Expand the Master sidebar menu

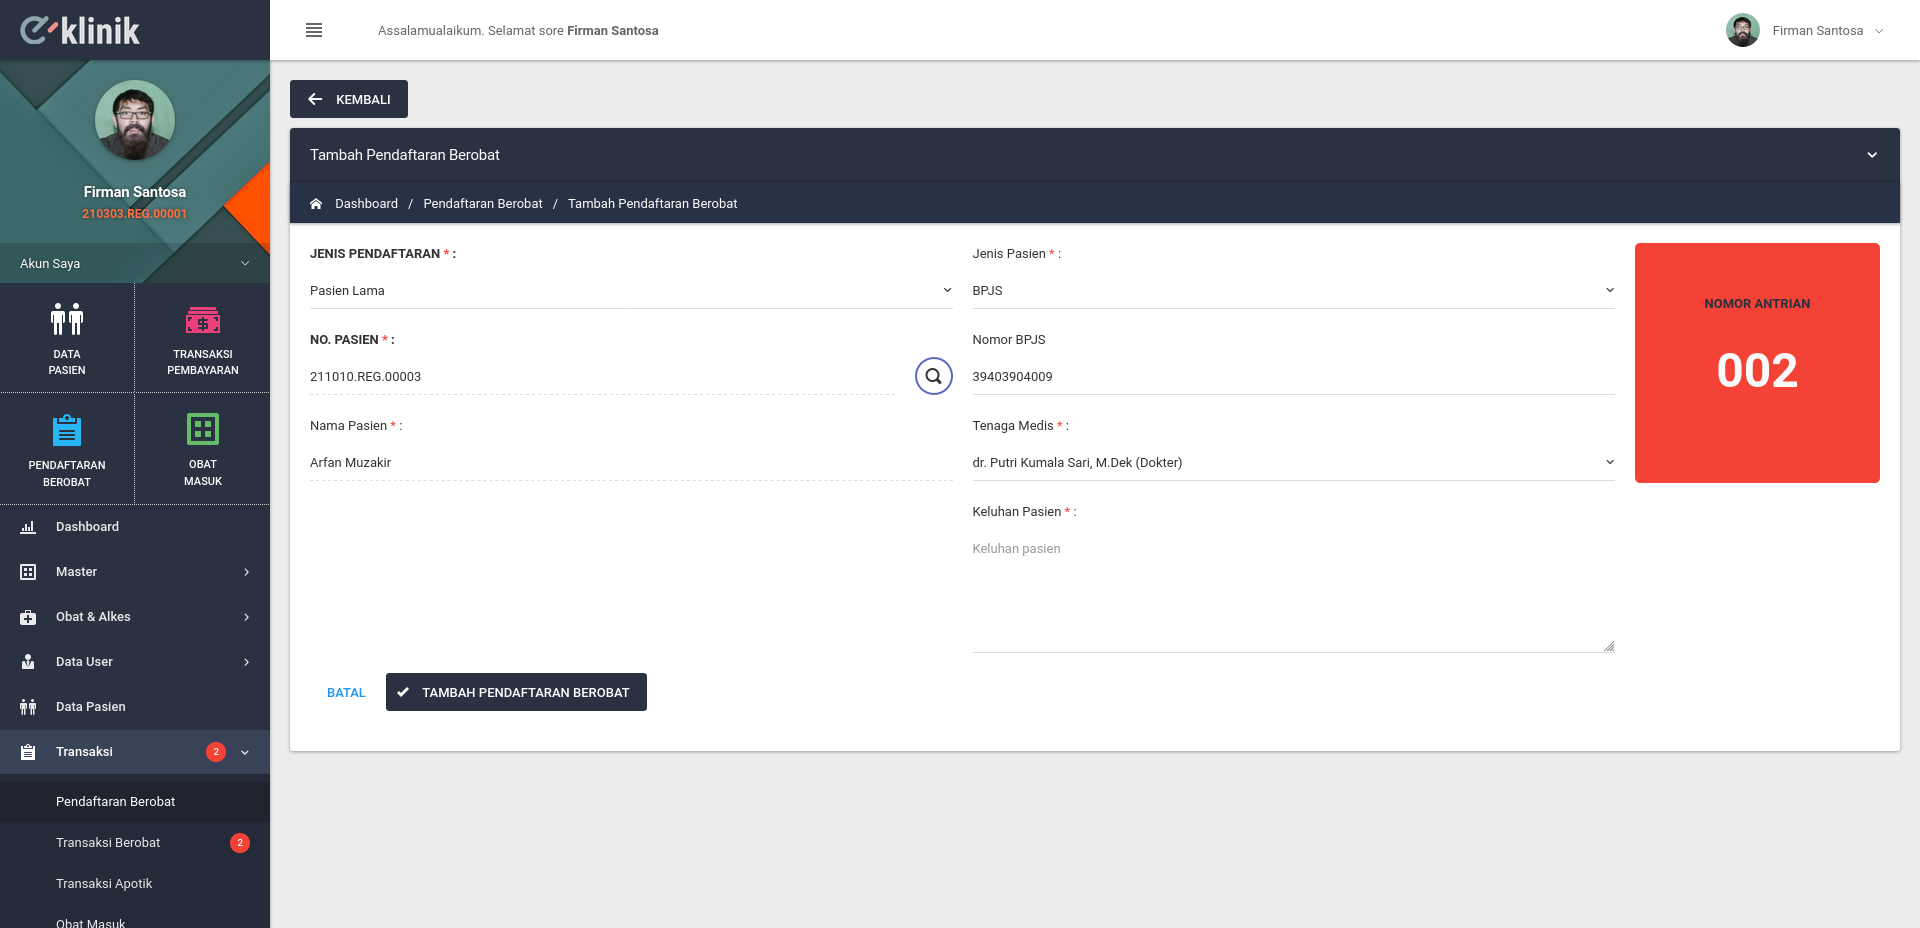[x=135, y=572]
